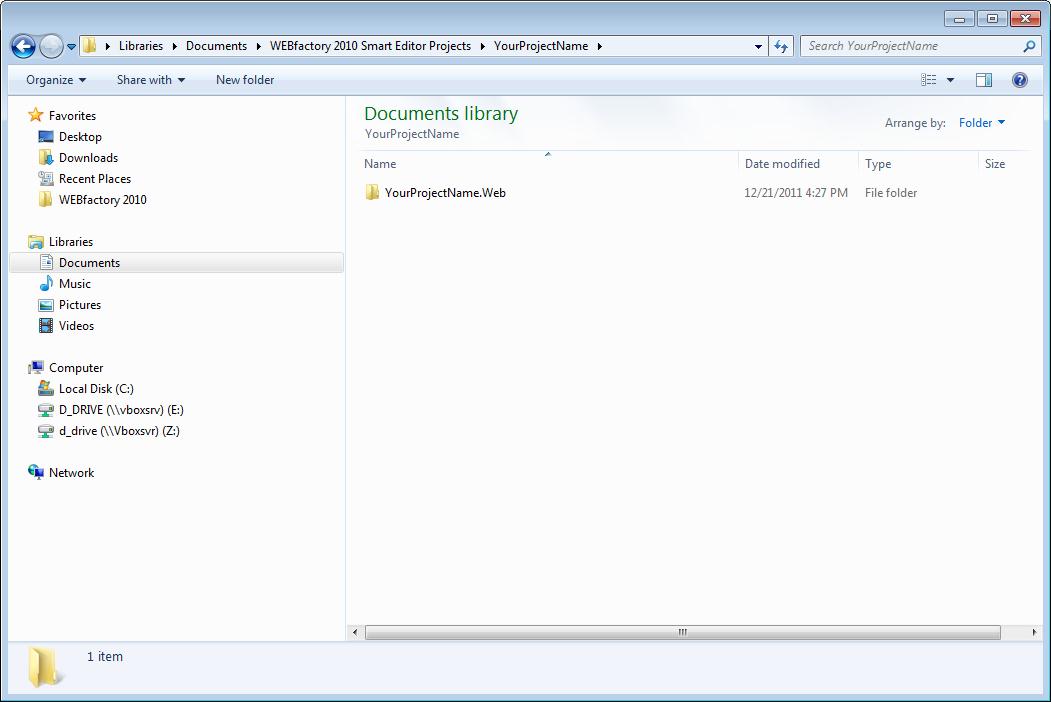Open the Help question mark icon
This screenshot has width=1051, height=702.
tap(1020, 80)
